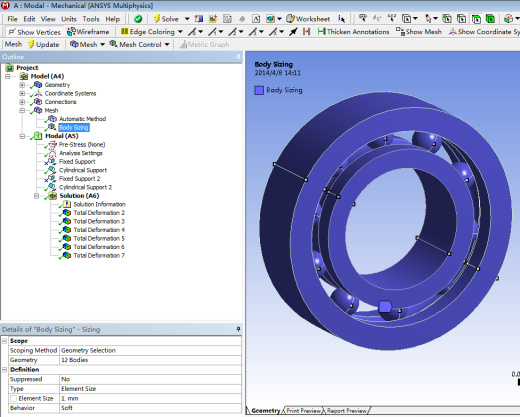The image size is (520, 417).
Task: Click the Body Sizing legend color swatch
Action: [259, 90]
